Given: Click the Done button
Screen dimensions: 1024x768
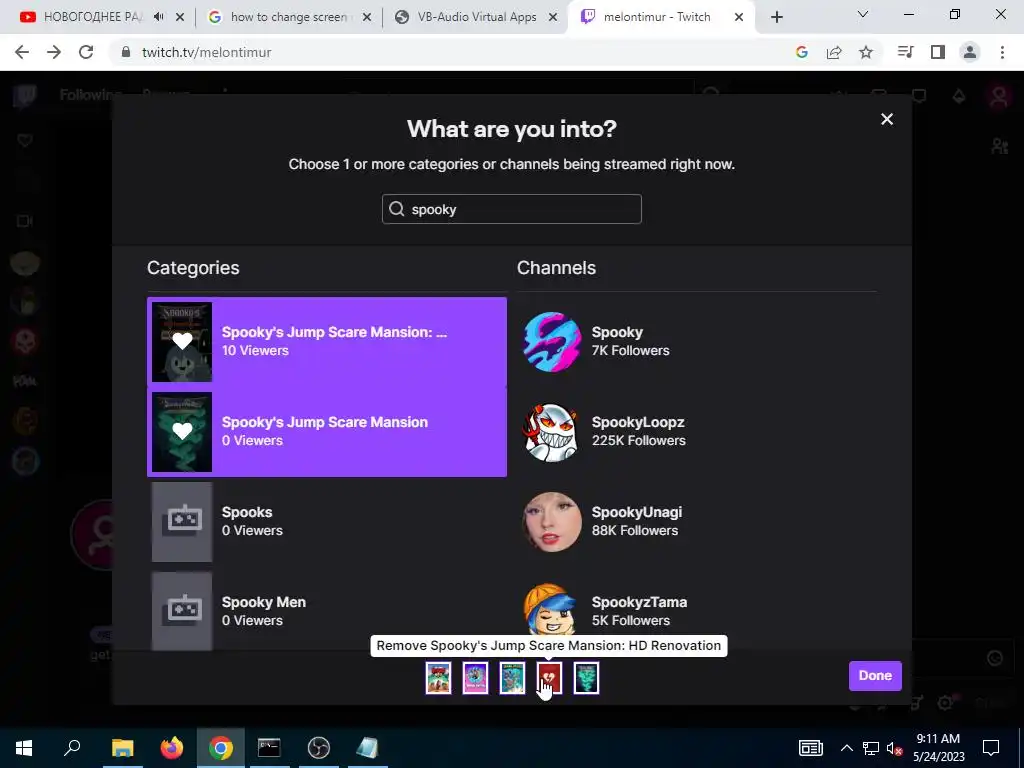Looking at the screenshot, I should pyautogui.click(x=875, y=676).
